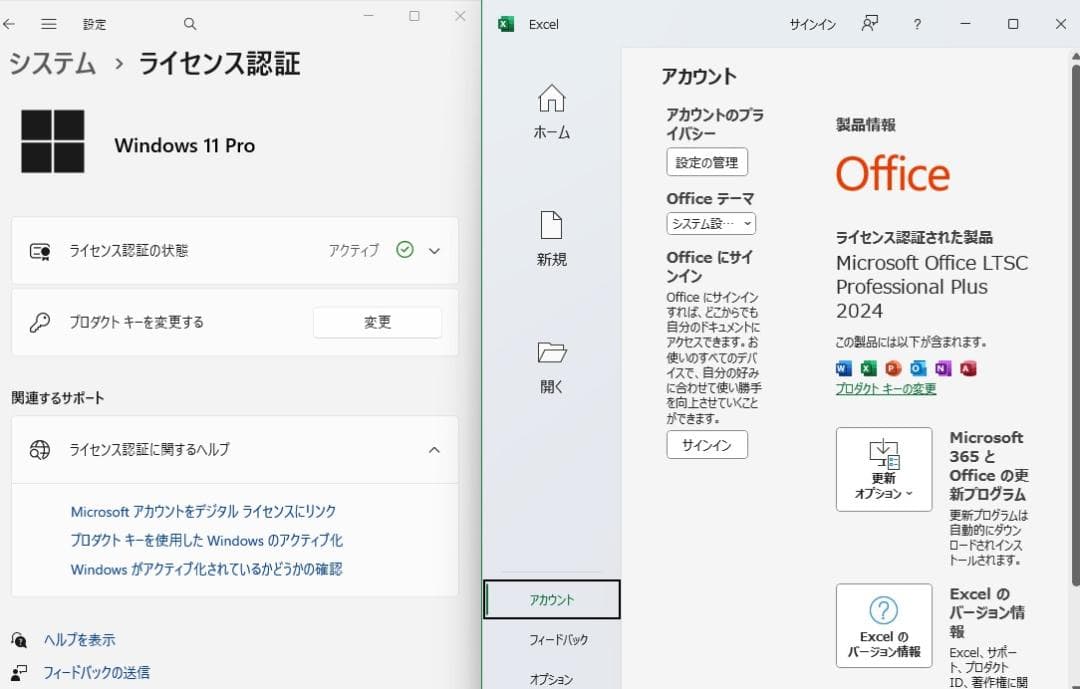Collapse the ライセンス認証に関するヘルプ section
The height and width of the screenshot is (689, 1080).
[434, 450]
